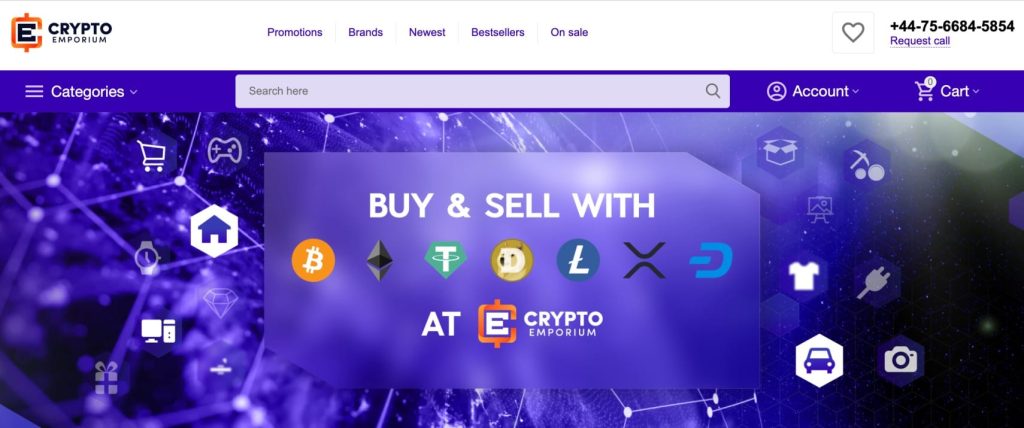Click the Bitcoin coin icon in banner
This screenshot has width=1024, height=428.
[313, 260]
